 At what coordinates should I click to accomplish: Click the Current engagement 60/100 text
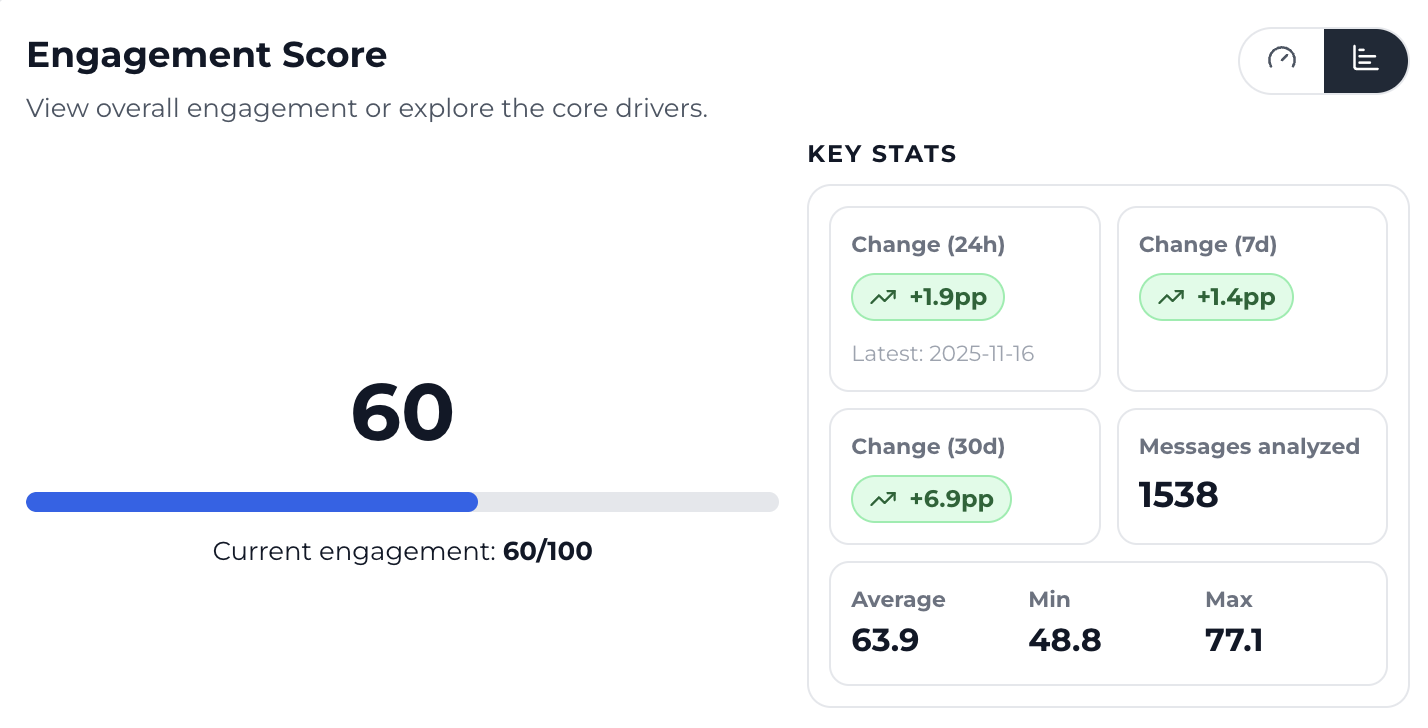(402, 551)
